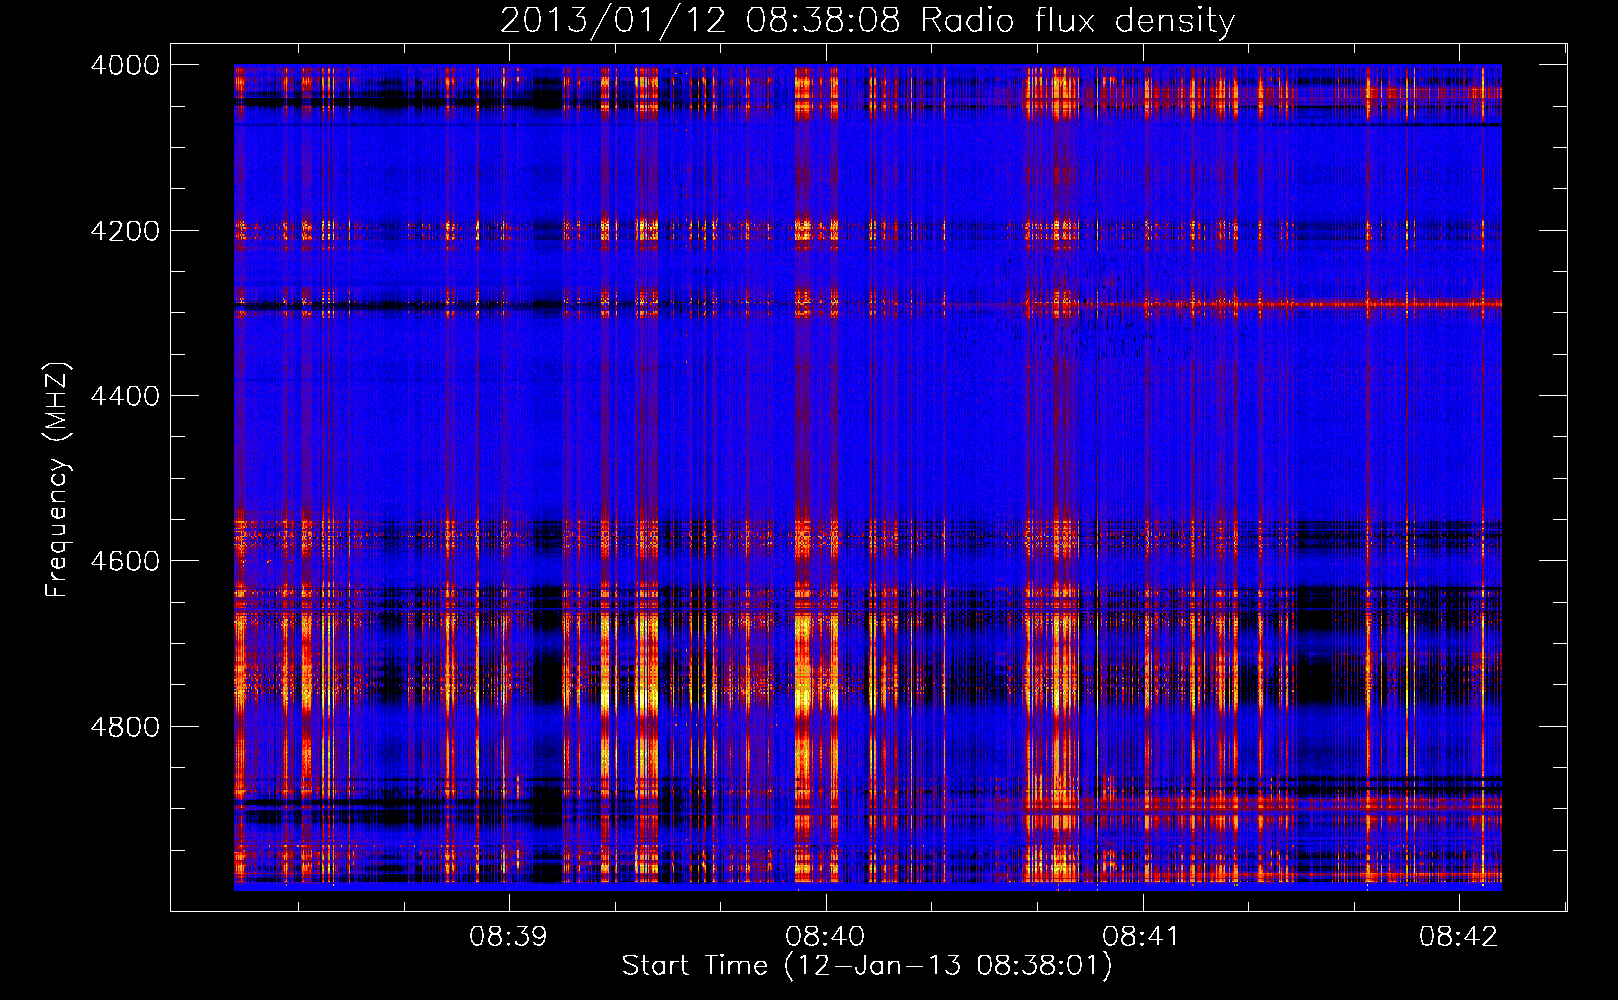Click the 4600 frequency tick label
The image size is (1618, 1000).
[x=125, y=561]
